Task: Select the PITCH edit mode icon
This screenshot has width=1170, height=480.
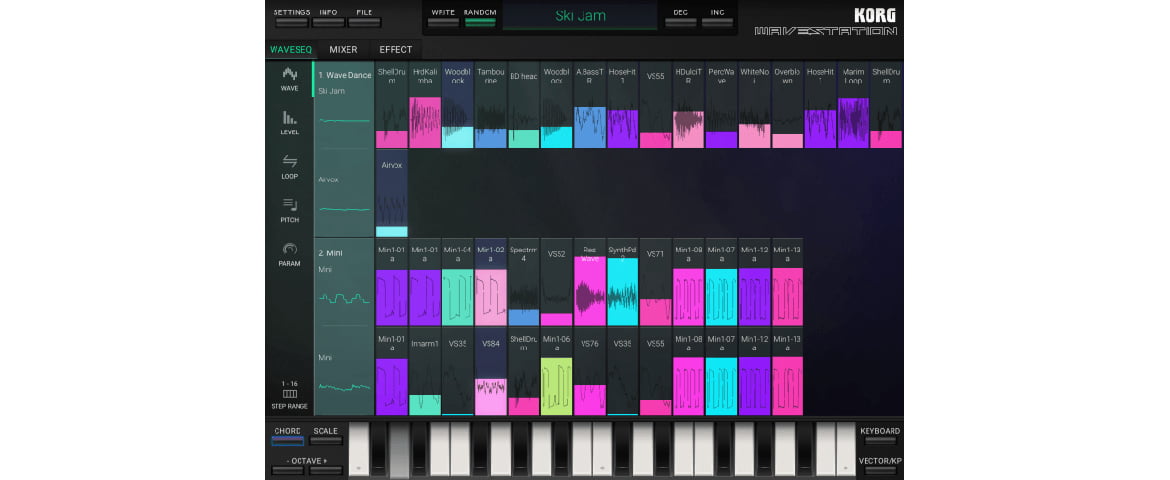Action: [290, 211]
